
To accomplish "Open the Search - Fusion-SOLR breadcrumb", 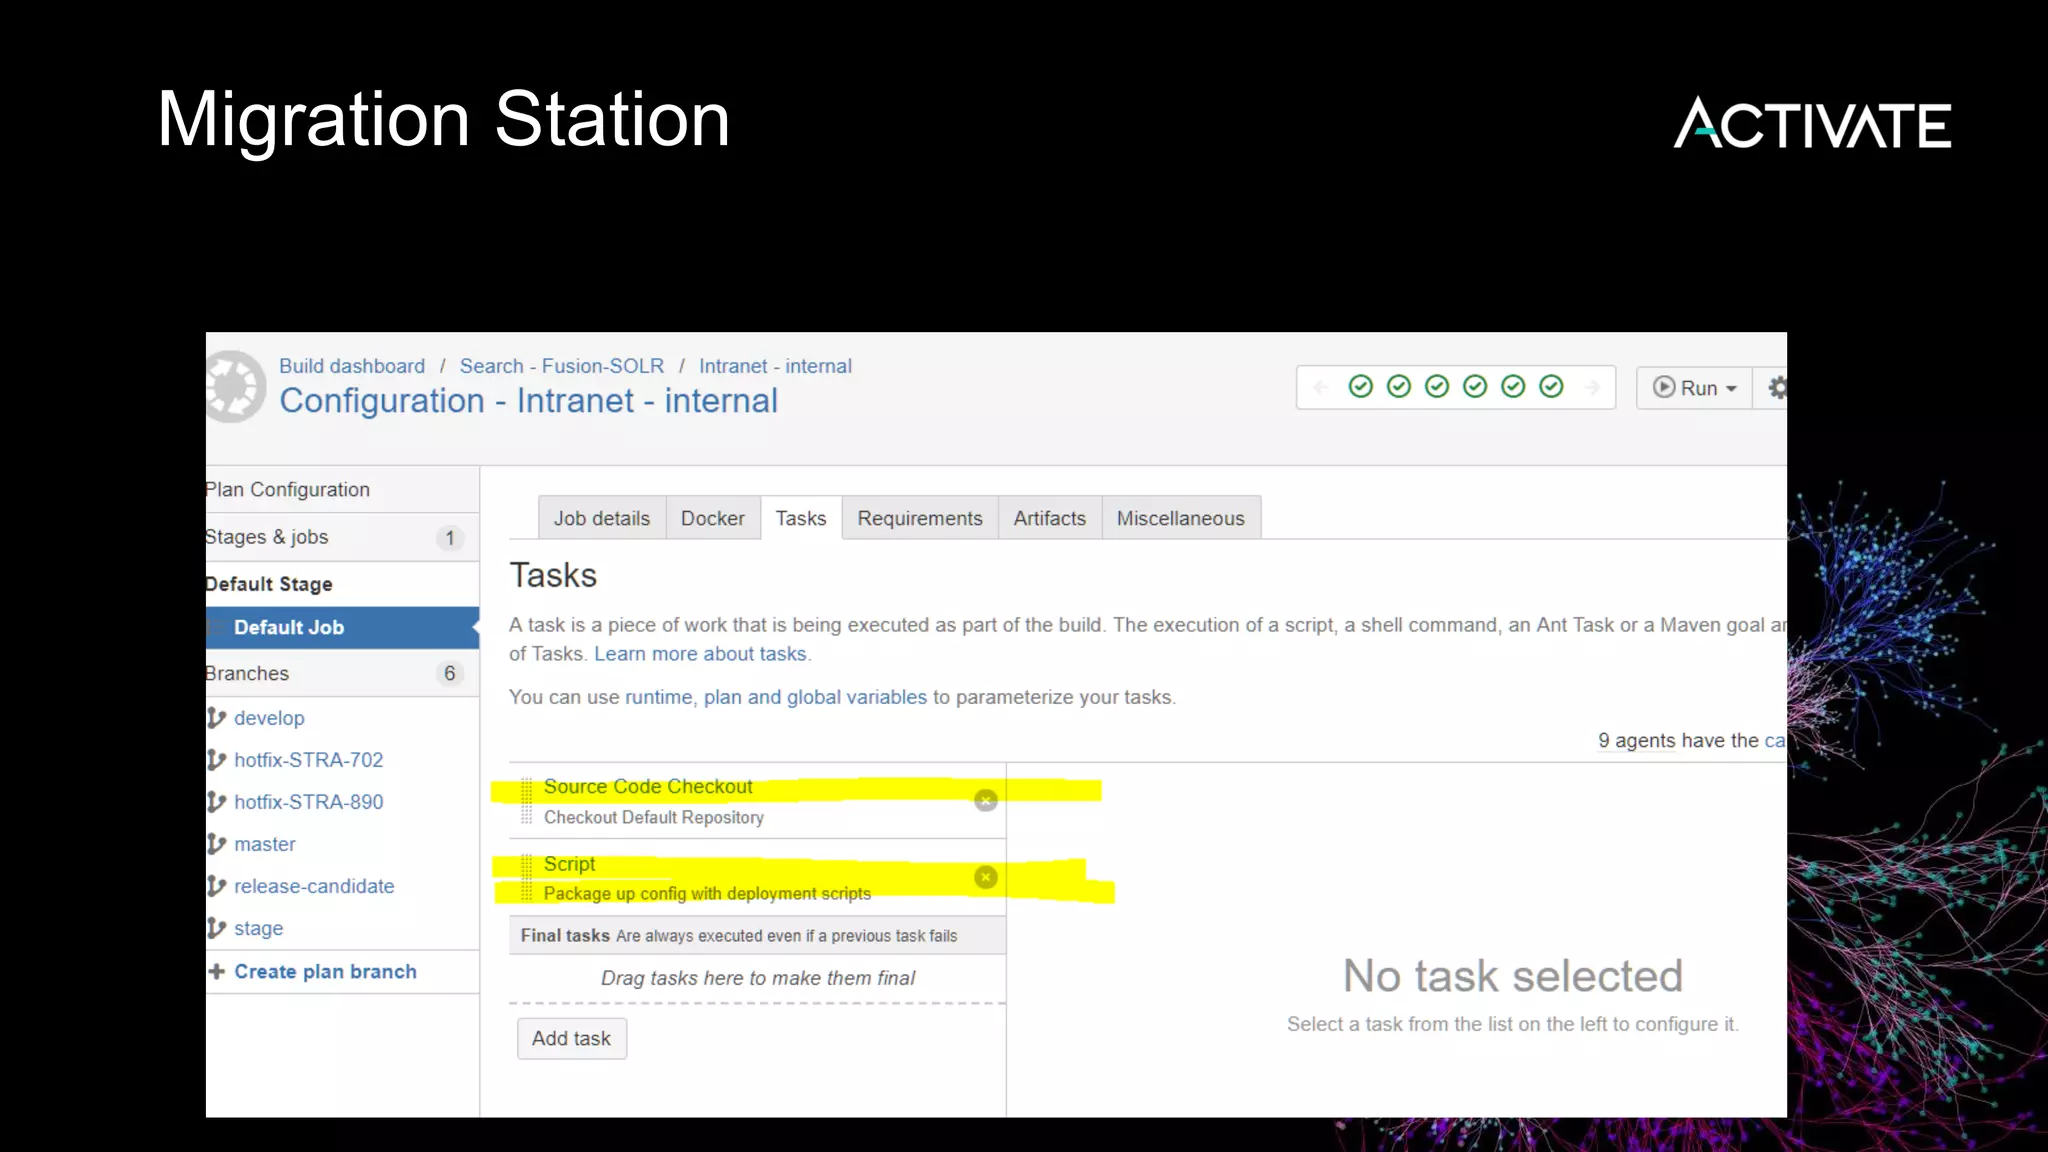I will coord(562,366).
